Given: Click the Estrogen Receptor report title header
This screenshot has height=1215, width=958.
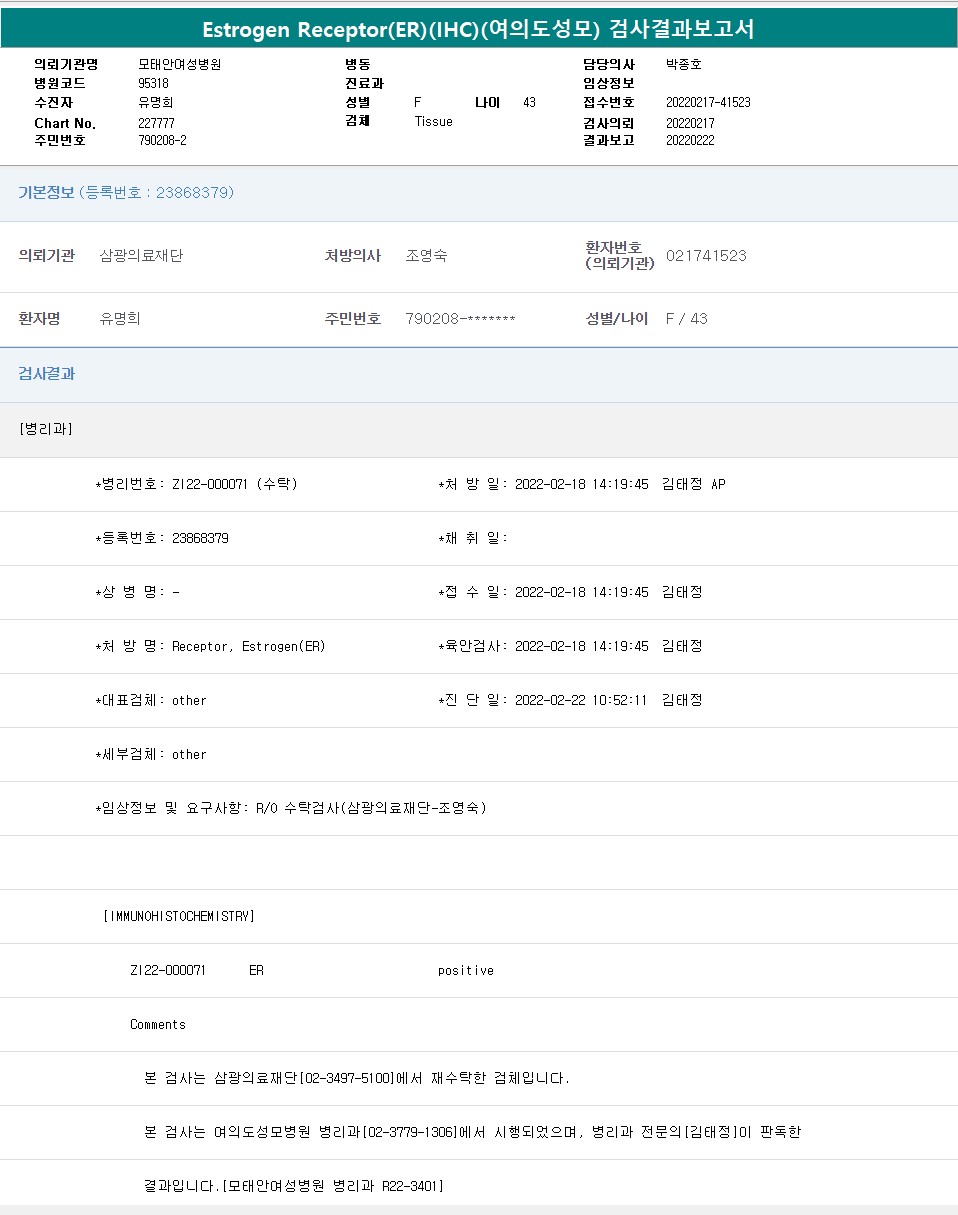Looking at the screenshot, I should 478,29.
